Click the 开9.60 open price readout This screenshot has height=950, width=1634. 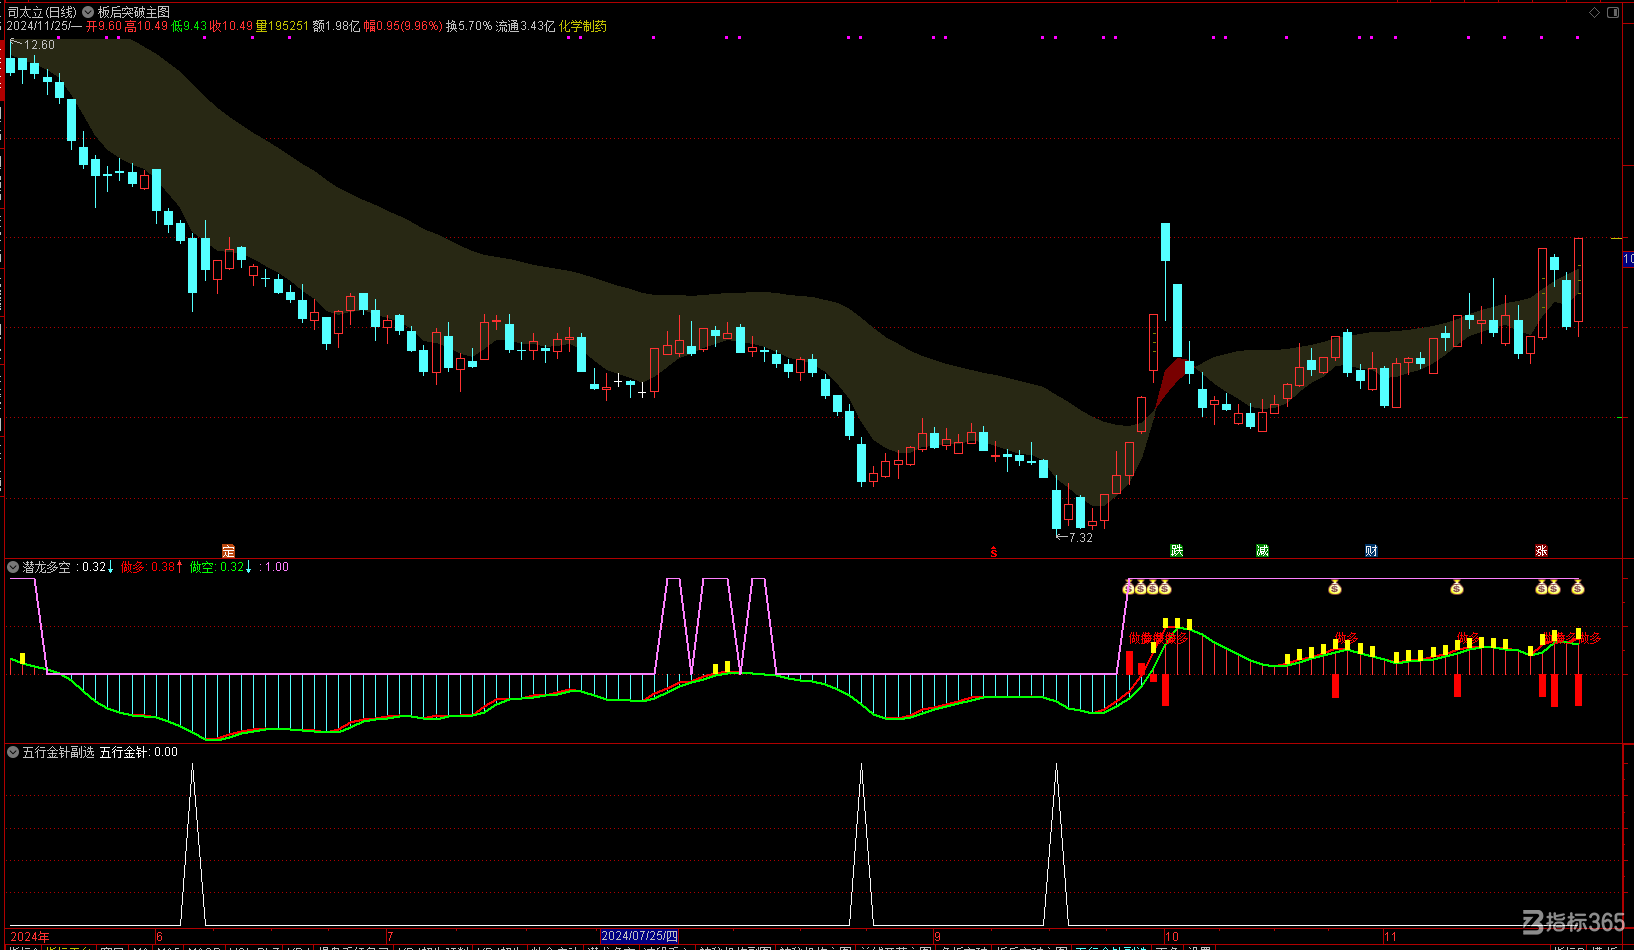click(104, 26)
